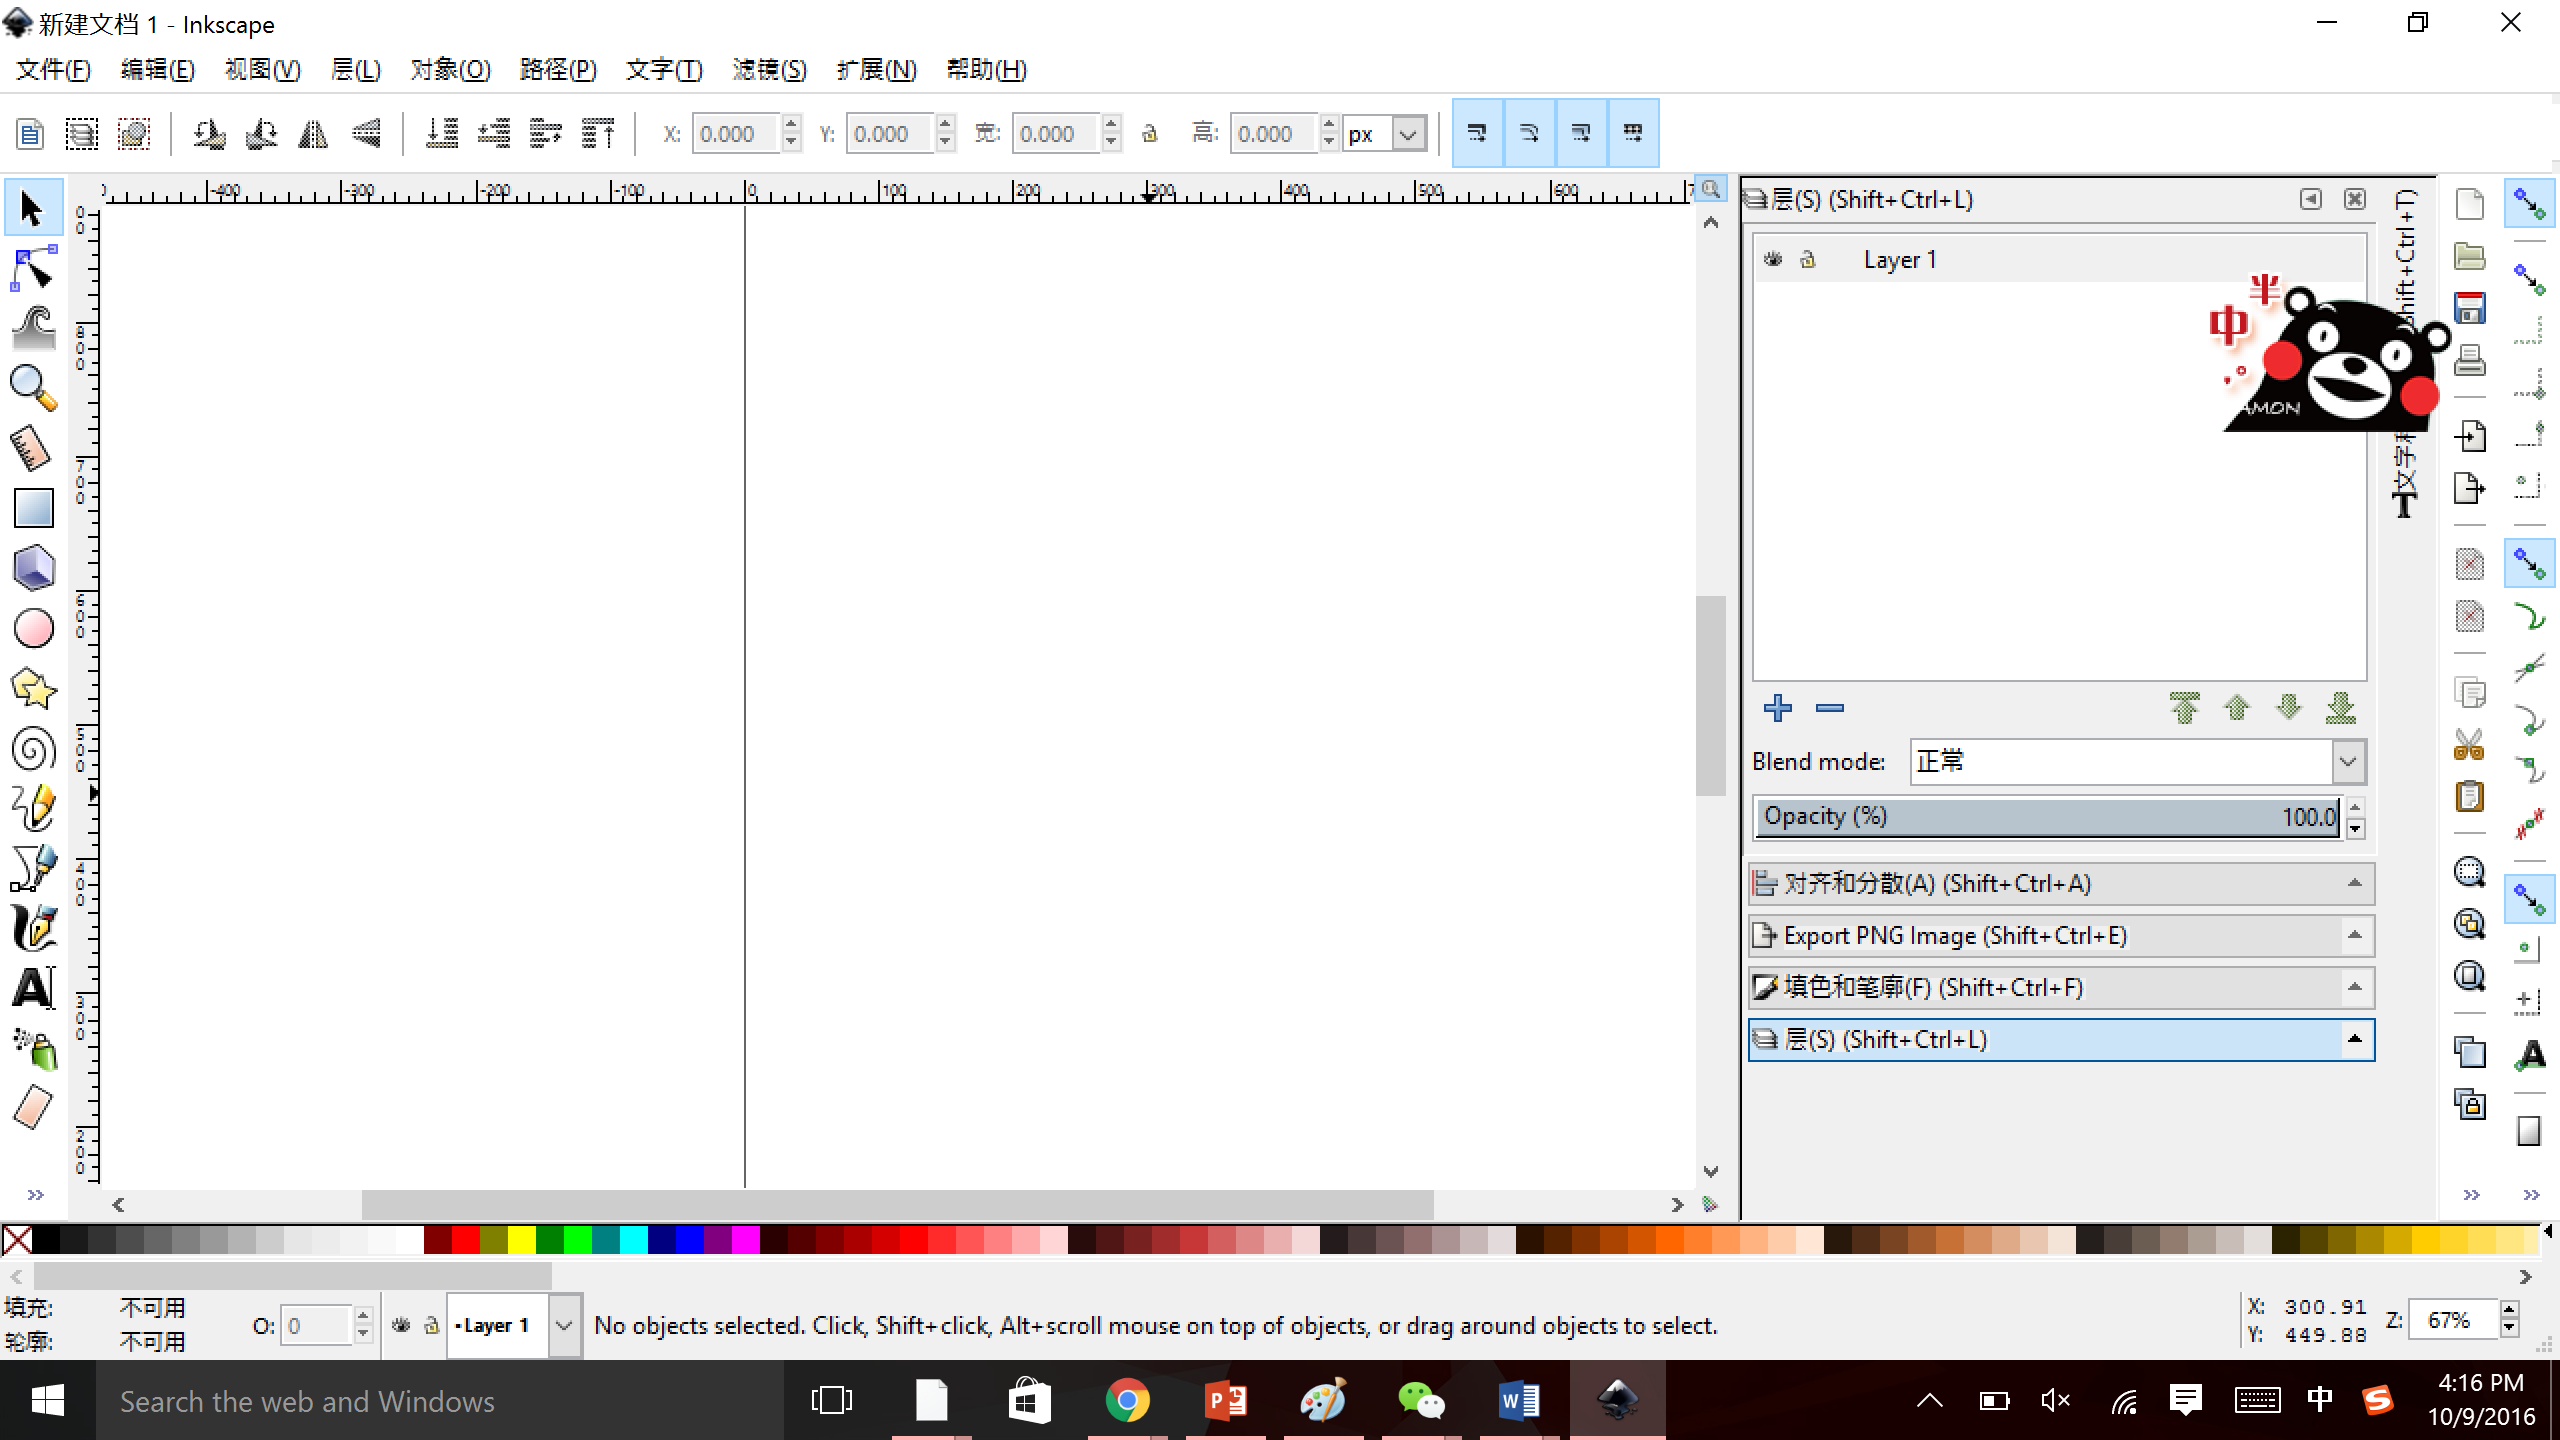Screen dimensions: 2560x1440
Task: Select the Measure ruler tool
Action: point(33,448)
